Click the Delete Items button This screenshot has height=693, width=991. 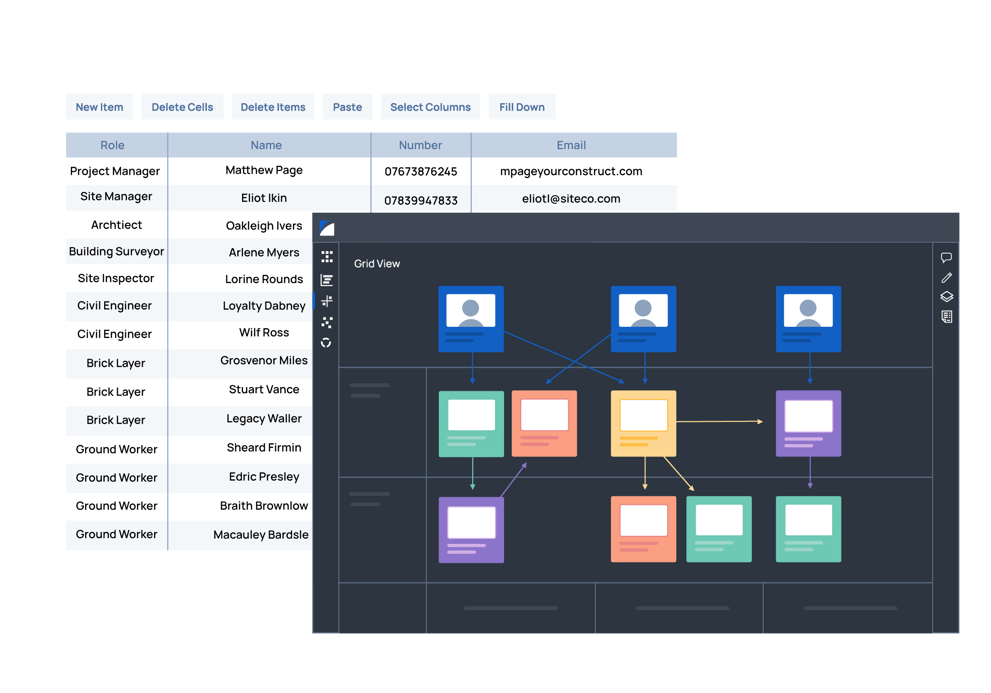coord(272,107)
